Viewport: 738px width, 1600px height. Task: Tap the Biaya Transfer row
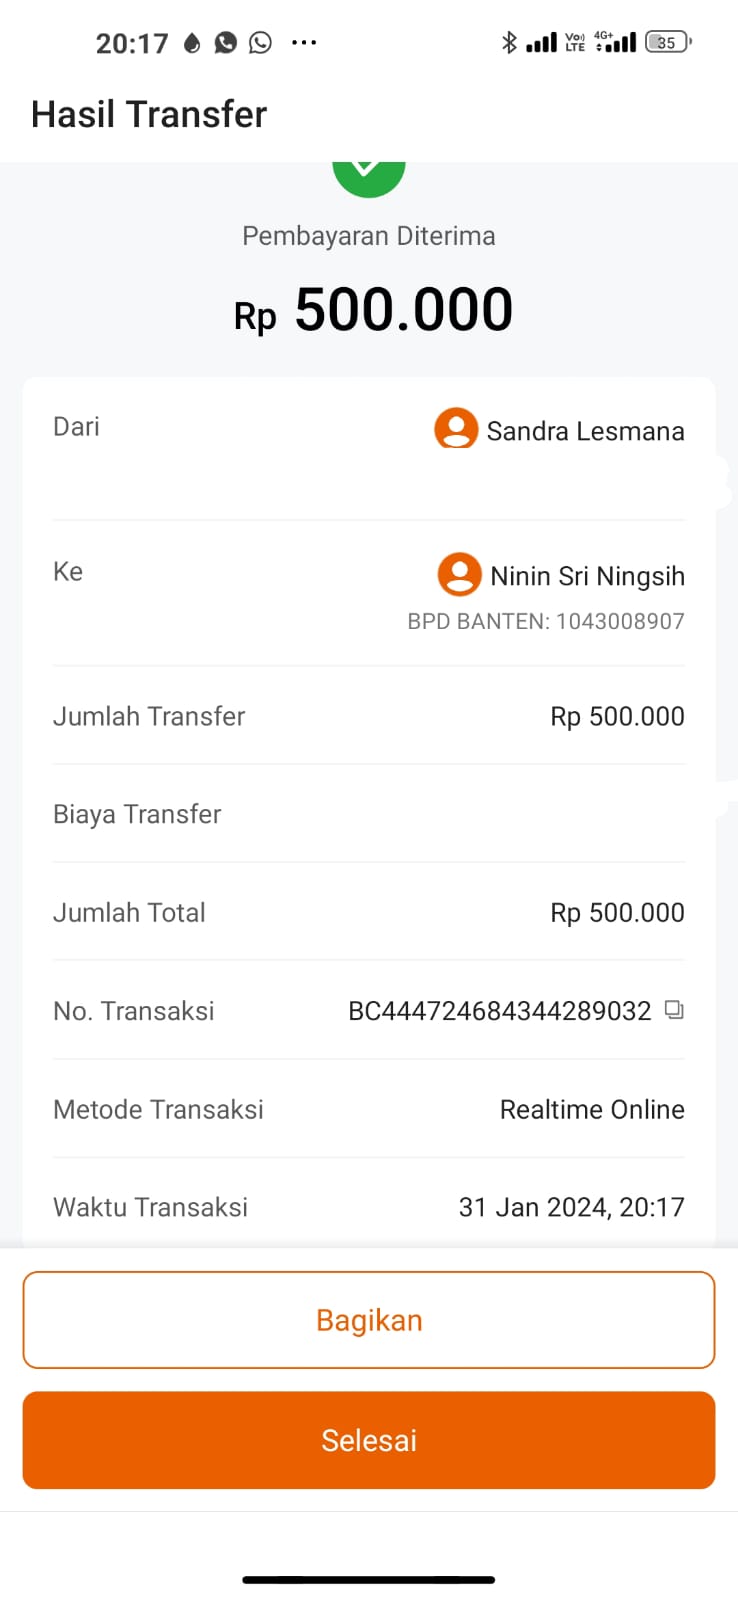pyautogui.click(x=368, y=814)
